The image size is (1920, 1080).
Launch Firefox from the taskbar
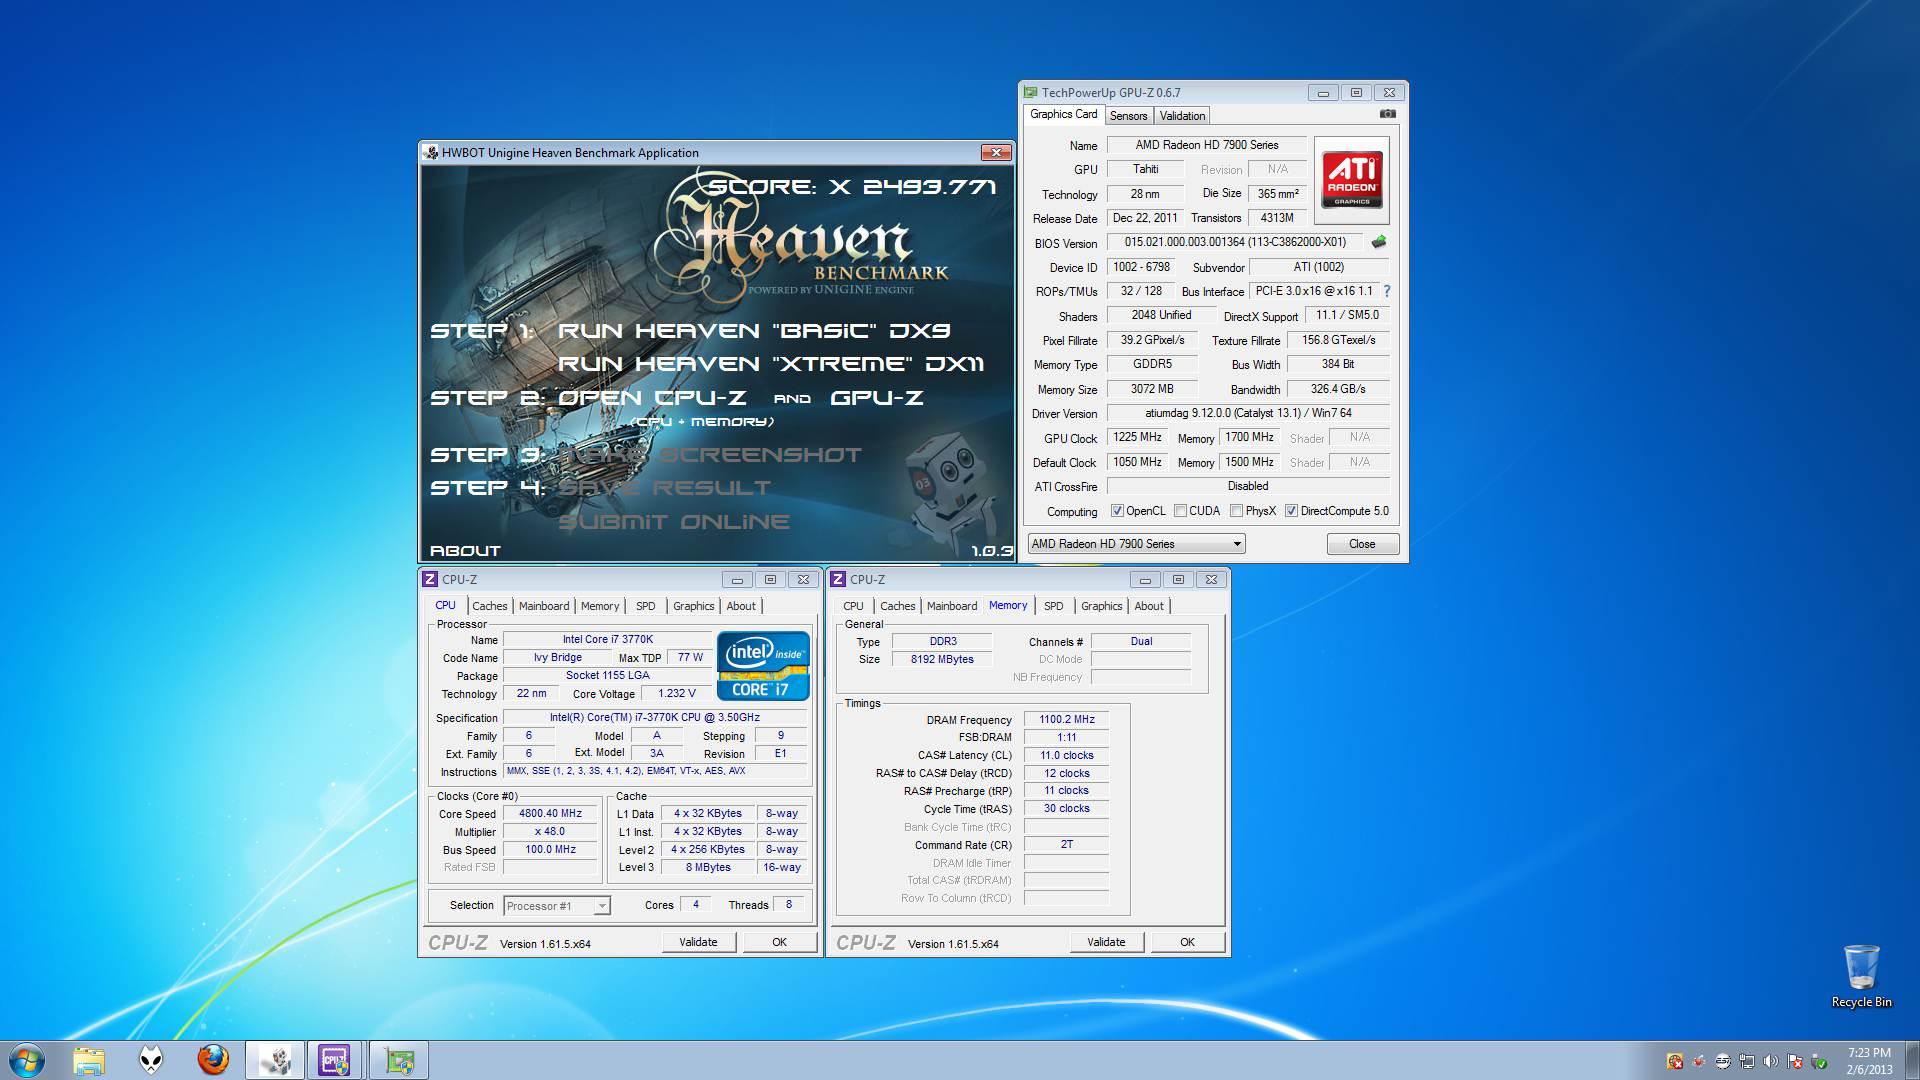[x=213, y=1060]
